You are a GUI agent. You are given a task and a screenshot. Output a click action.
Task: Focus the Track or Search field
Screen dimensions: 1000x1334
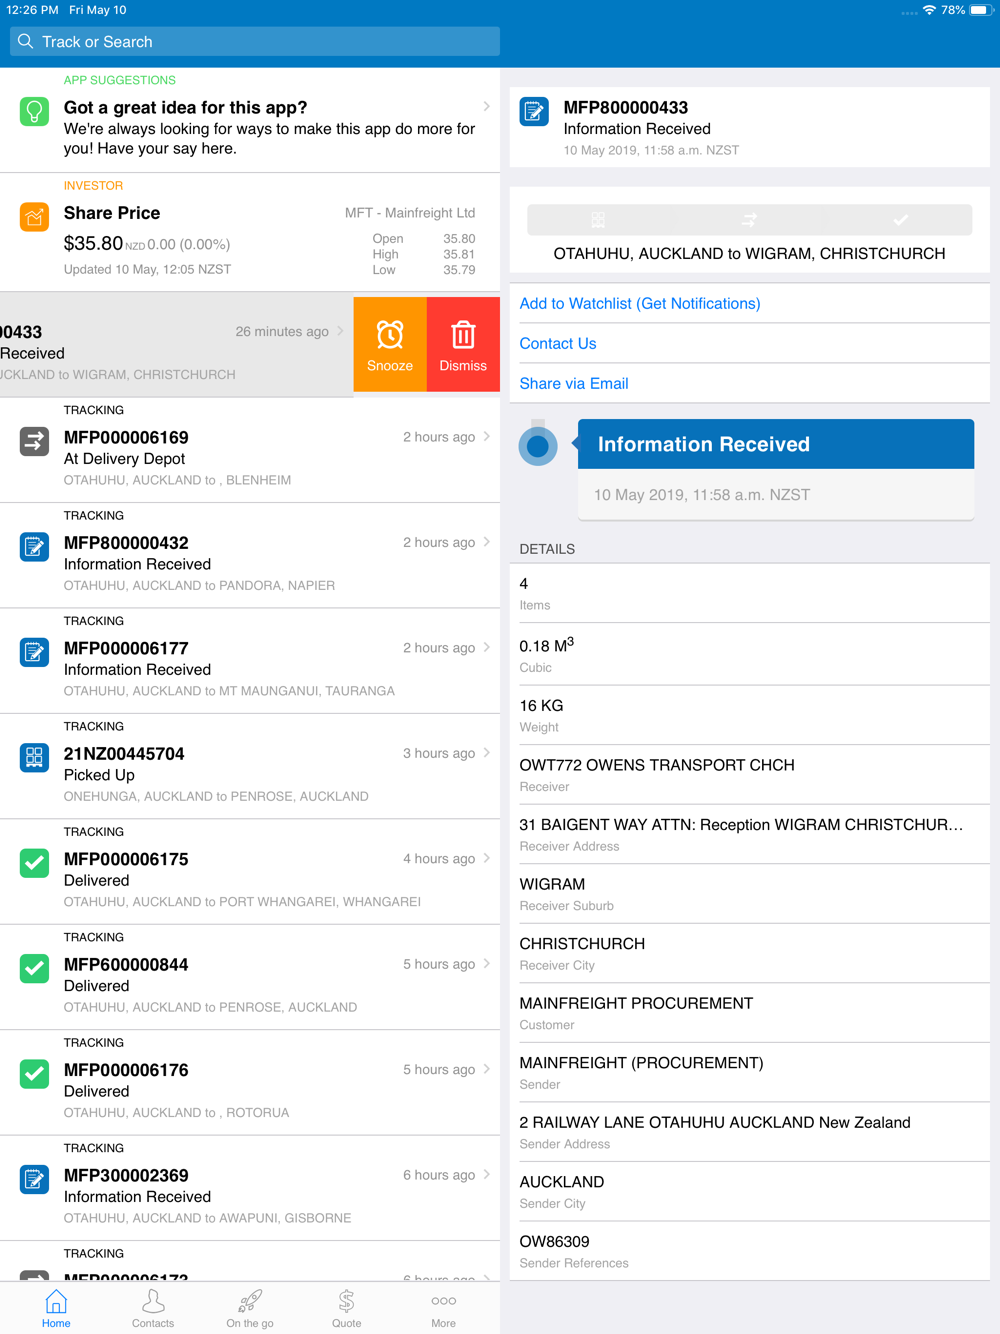[255, 42]
